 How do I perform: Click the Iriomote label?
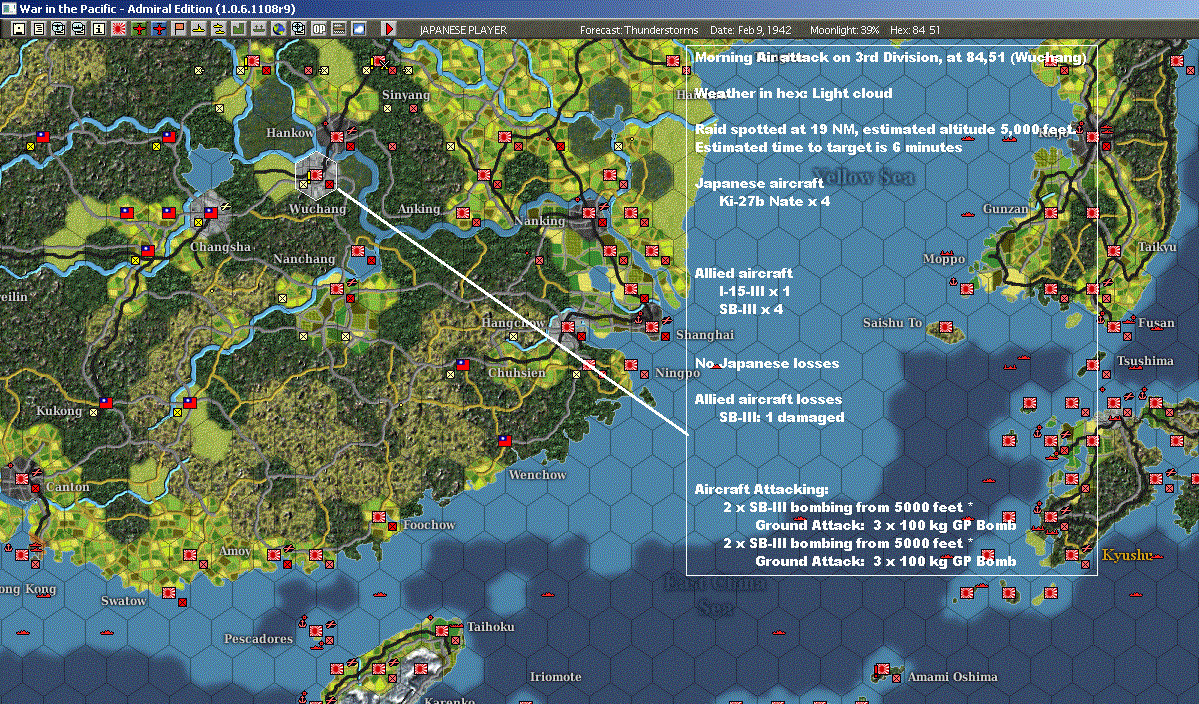[556, 676]
